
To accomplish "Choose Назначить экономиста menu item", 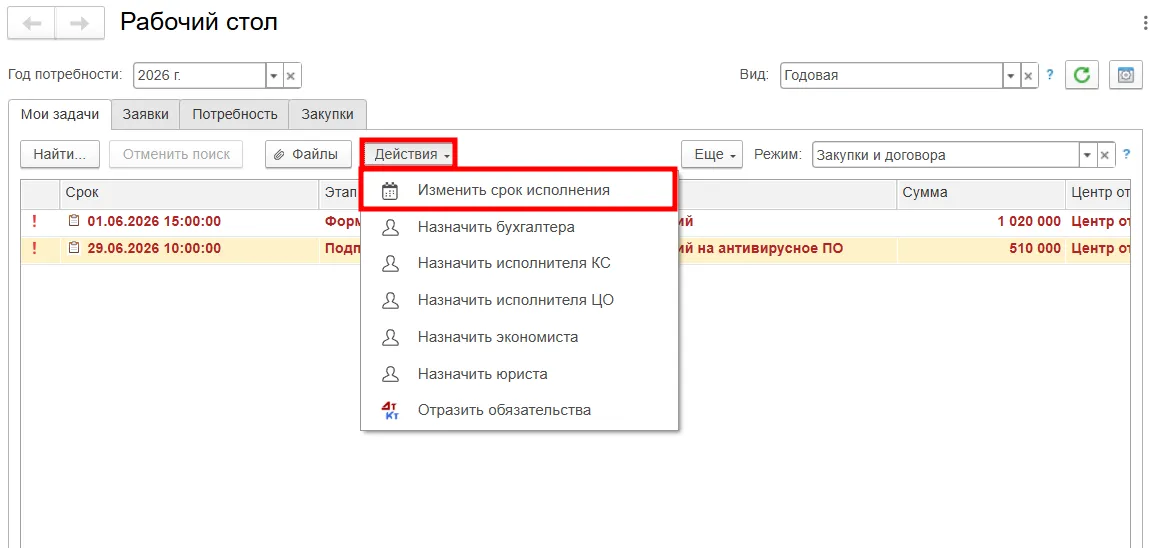I will [519, 337].
